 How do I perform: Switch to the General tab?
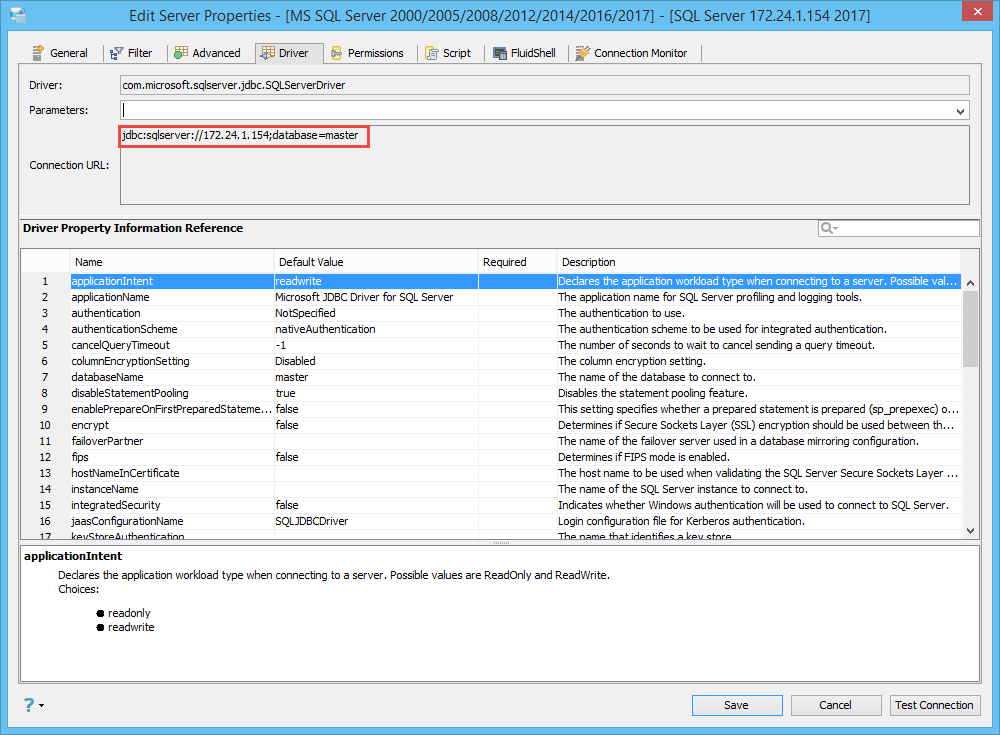pos(61,53)
